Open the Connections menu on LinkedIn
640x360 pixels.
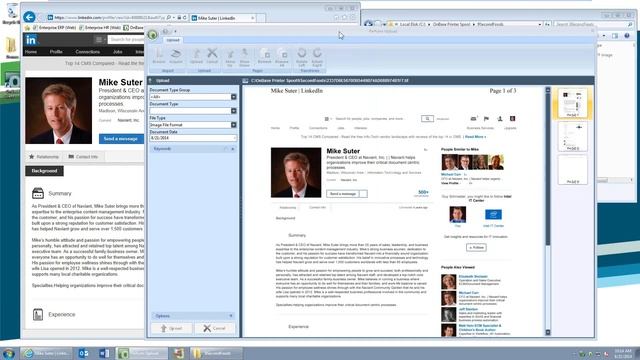(x=87, y=52)
